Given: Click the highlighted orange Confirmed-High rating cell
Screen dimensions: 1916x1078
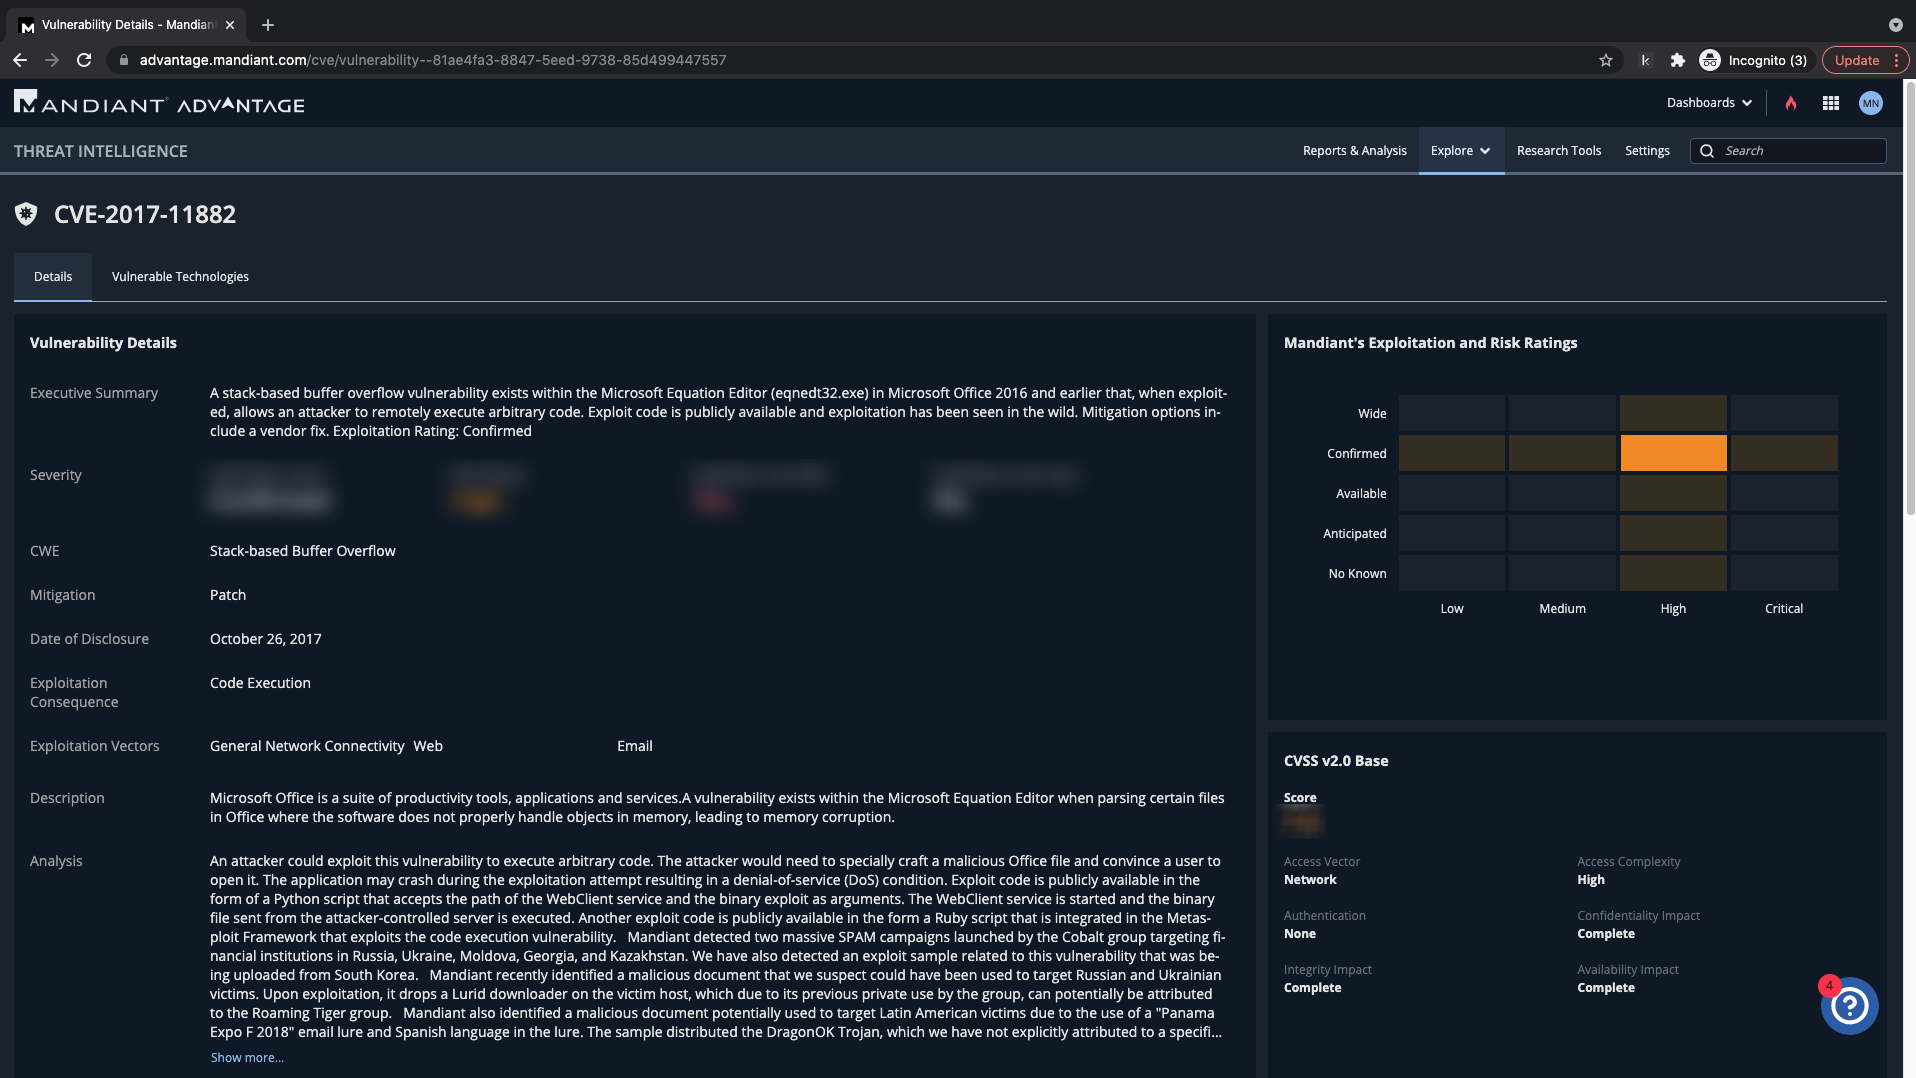Looking at the screenshot, I should click(x=1673, y=453).
